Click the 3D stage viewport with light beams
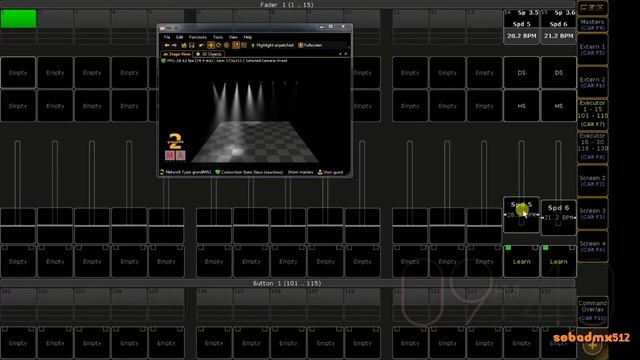640x360 pixels. [254, 116]
